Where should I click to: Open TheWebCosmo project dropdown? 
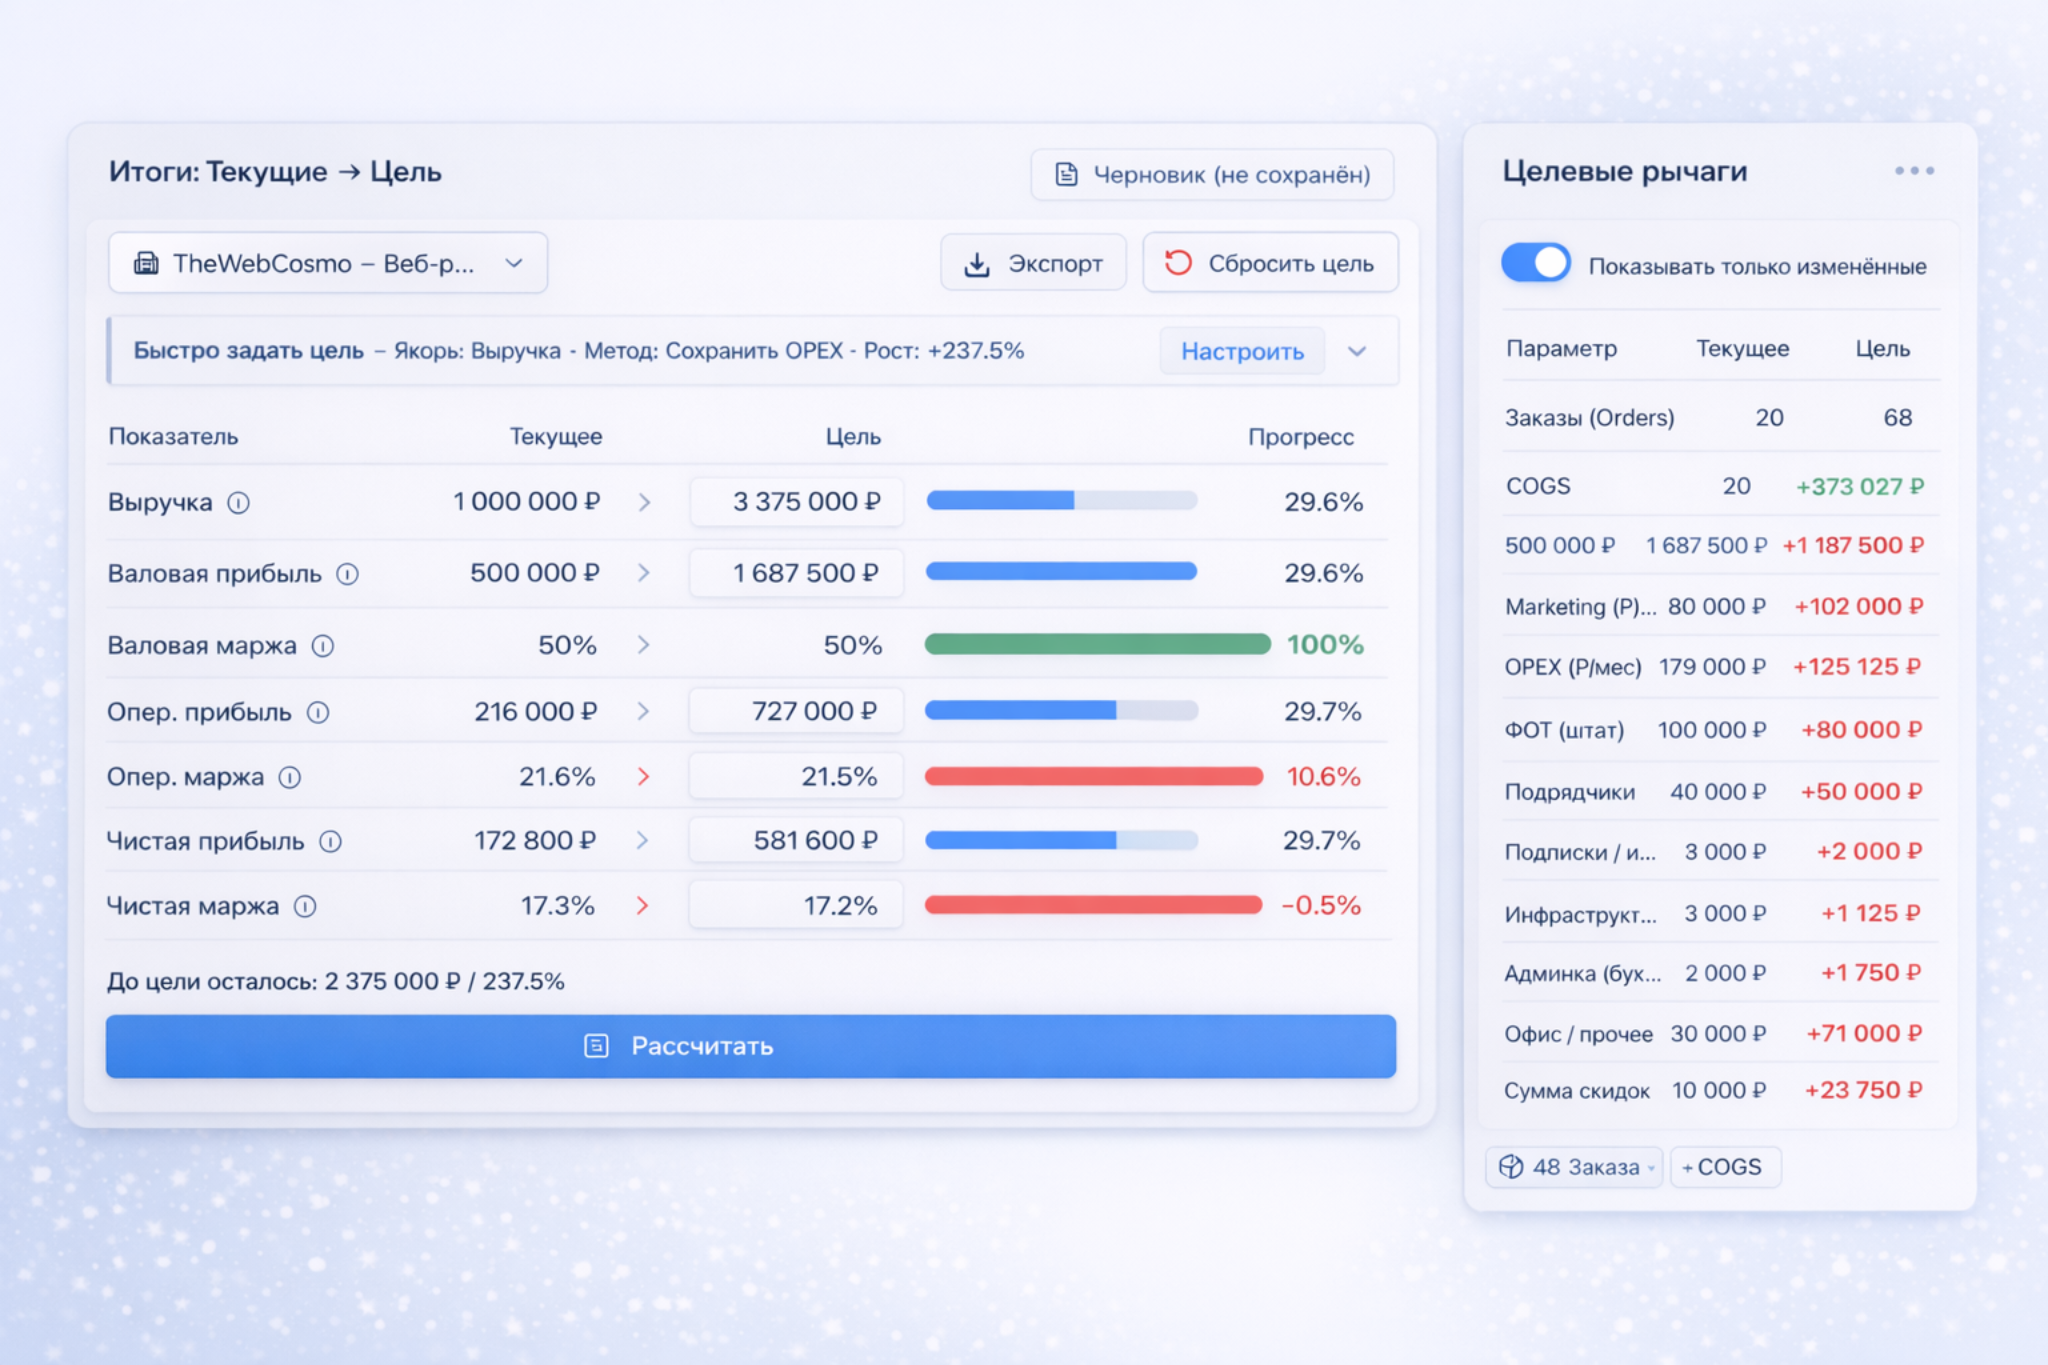pyautogui.click(x=328, y=264)
